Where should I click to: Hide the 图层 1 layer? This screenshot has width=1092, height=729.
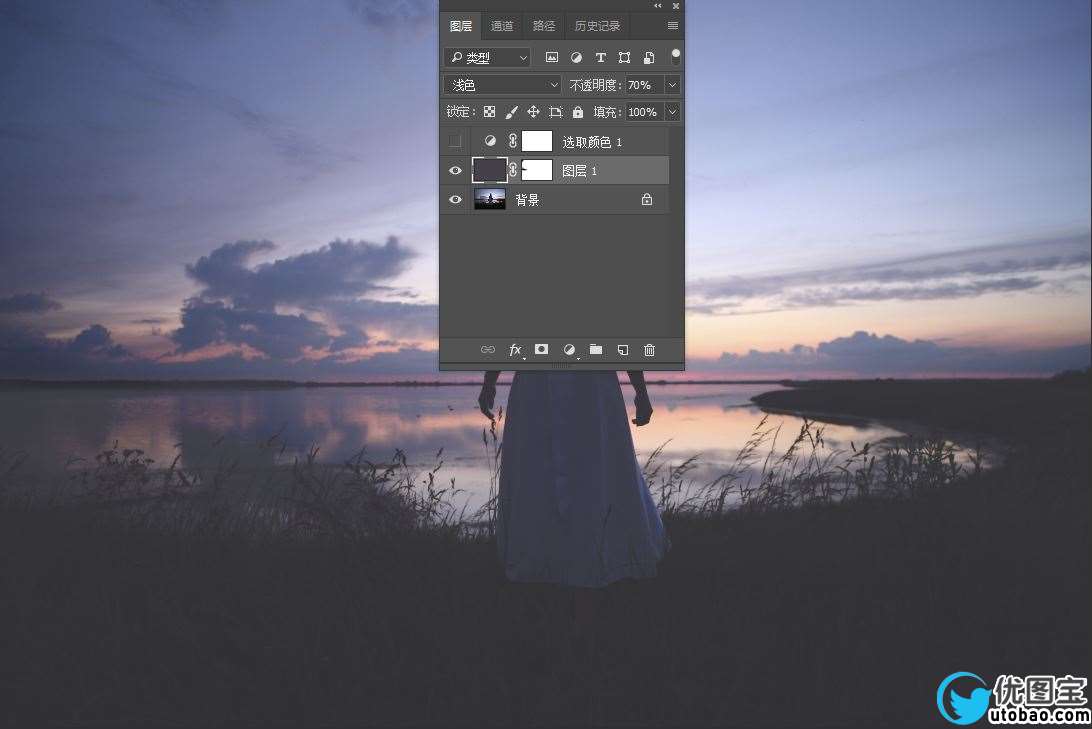coord(455,171)
